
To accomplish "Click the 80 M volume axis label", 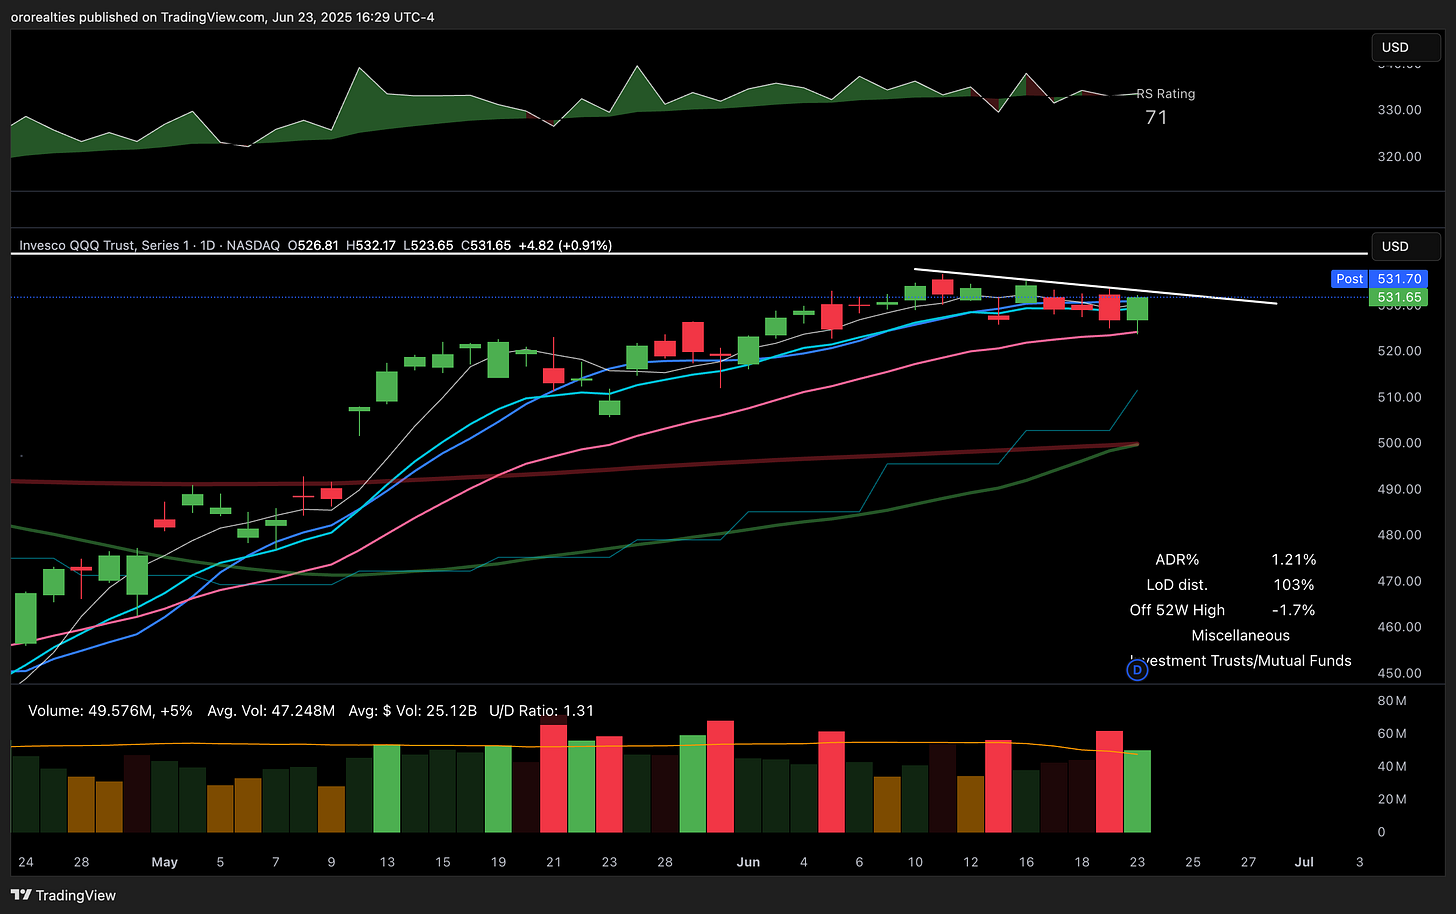I will [x=1392, y=701].
